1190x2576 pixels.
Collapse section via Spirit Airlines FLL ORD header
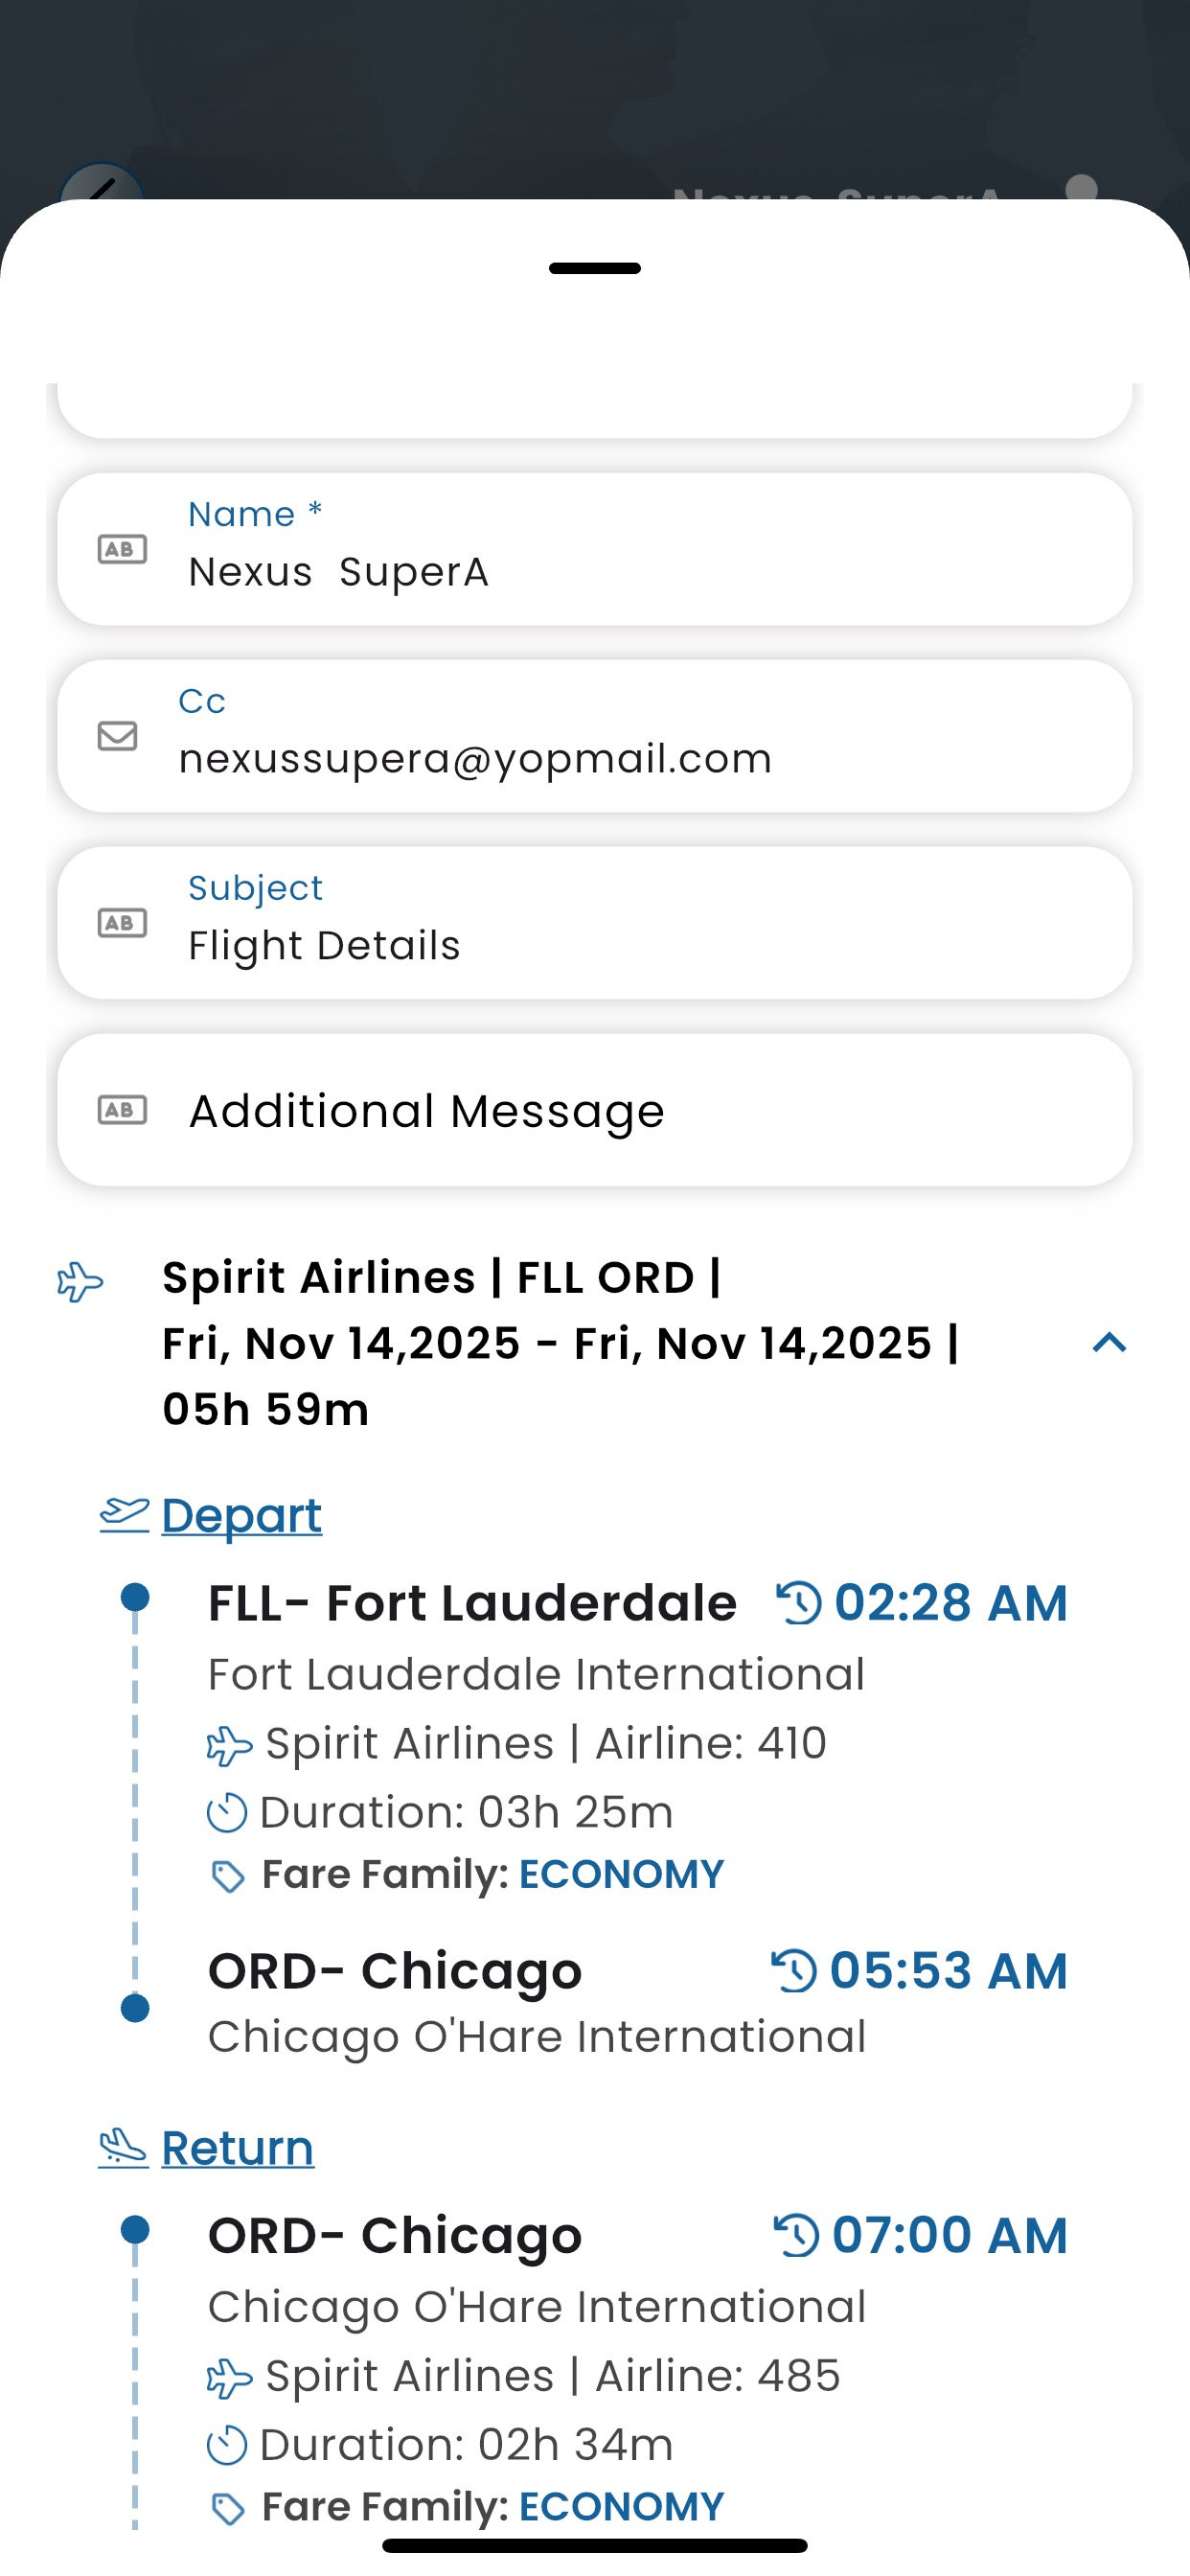click(x=560, y=1342)
